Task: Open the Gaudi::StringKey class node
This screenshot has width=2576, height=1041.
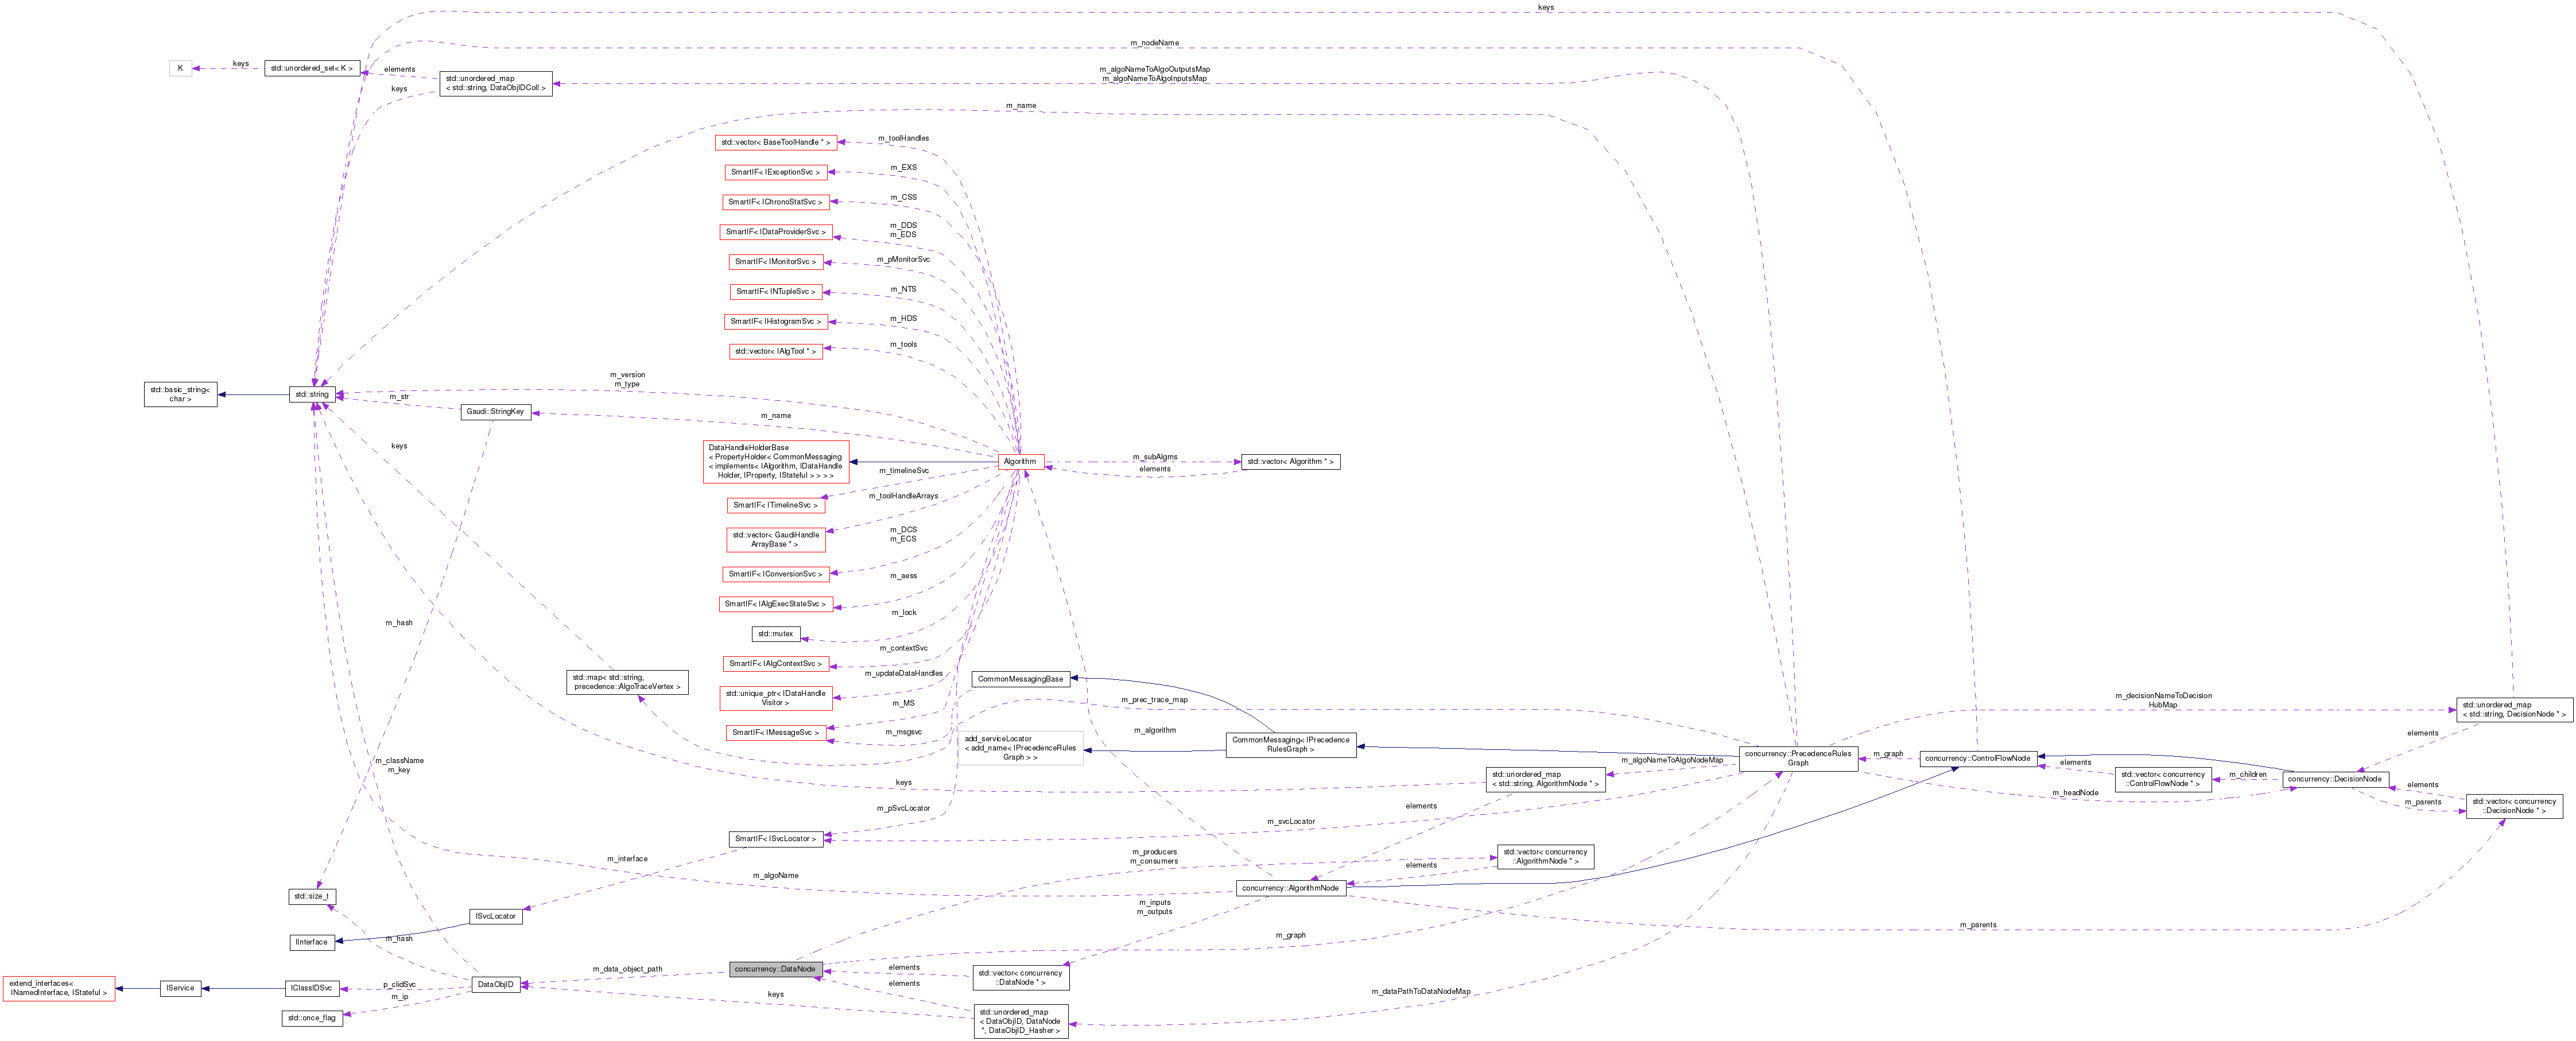Action: 497,410
